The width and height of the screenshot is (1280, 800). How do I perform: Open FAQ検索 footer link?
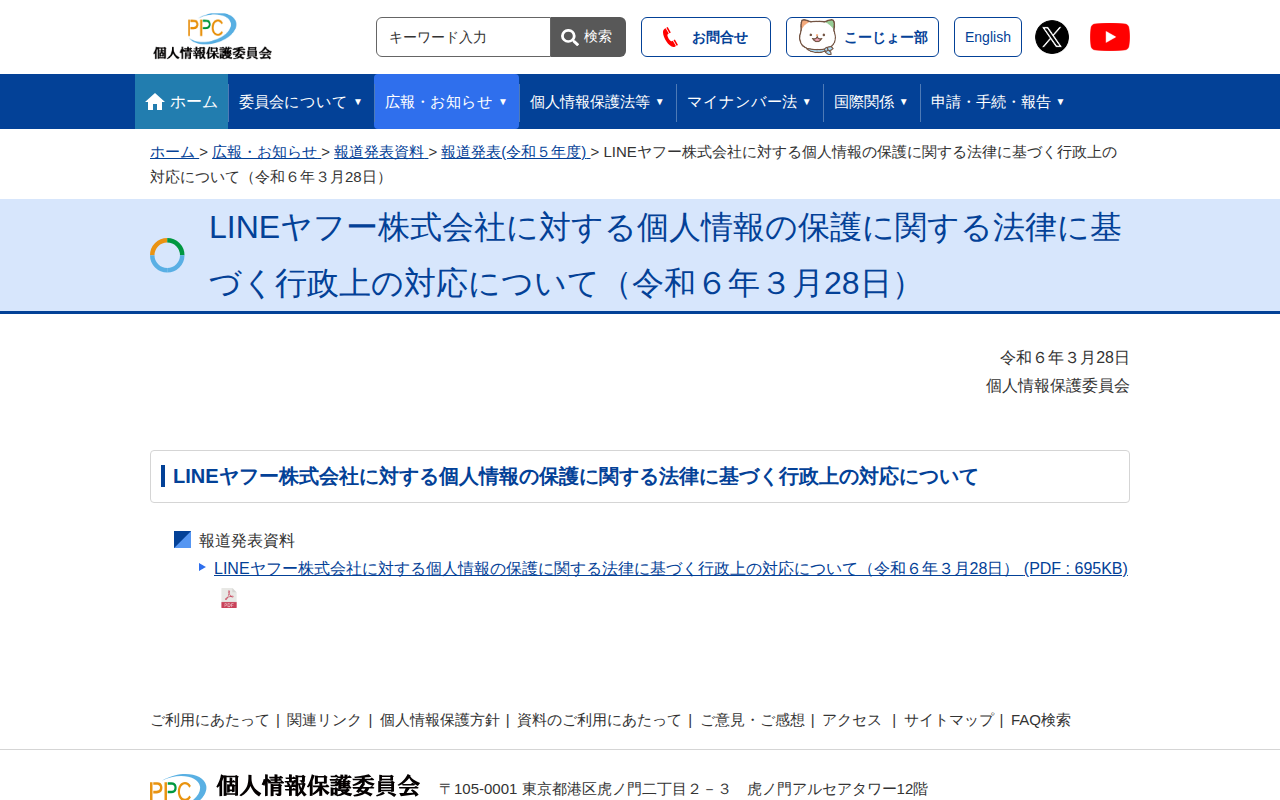click(1041, 720)
